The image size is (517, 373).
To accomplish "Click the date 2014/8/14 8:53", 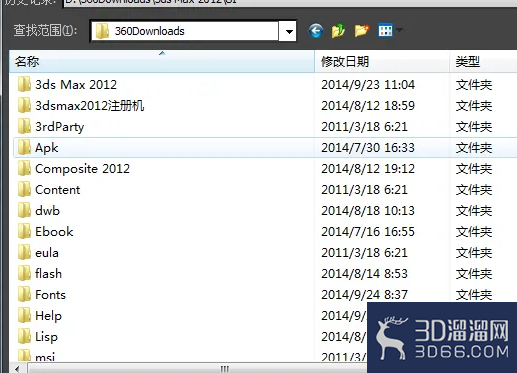I will pyautogui.click(x=364, y=274).
